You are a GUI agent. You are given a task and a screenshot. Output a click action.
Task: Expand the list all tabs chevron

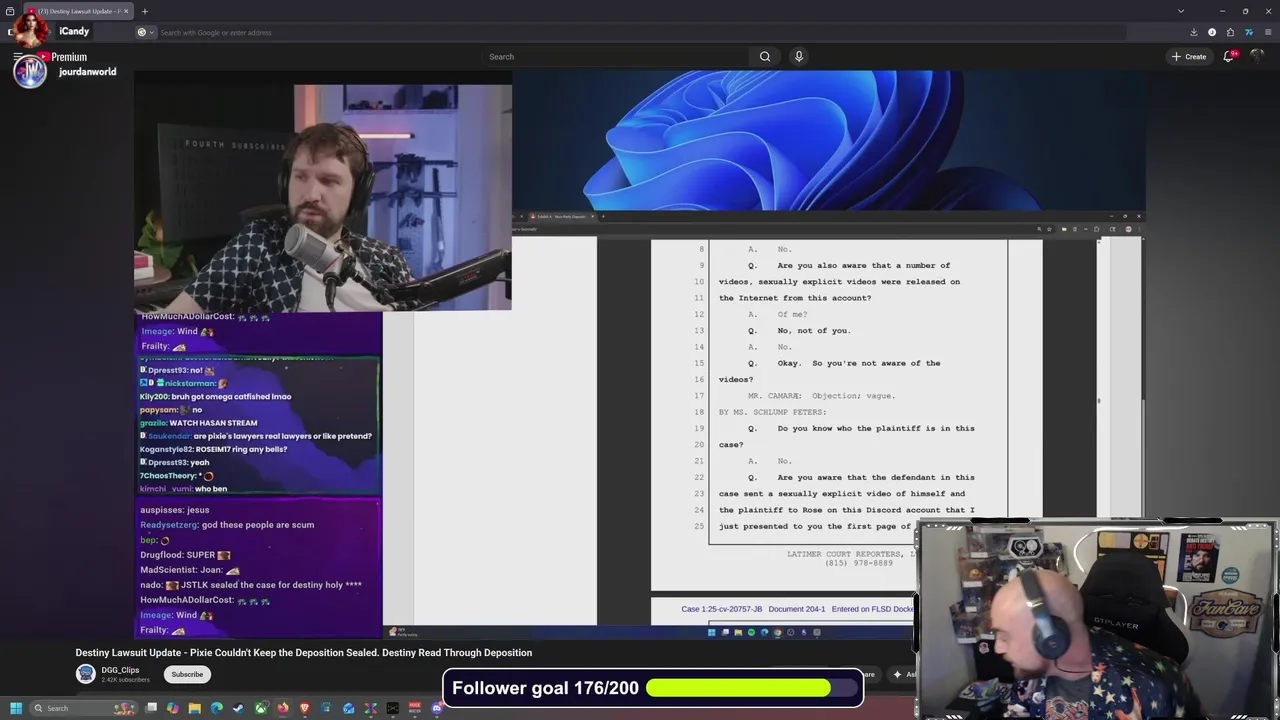tap(1181, 11)
